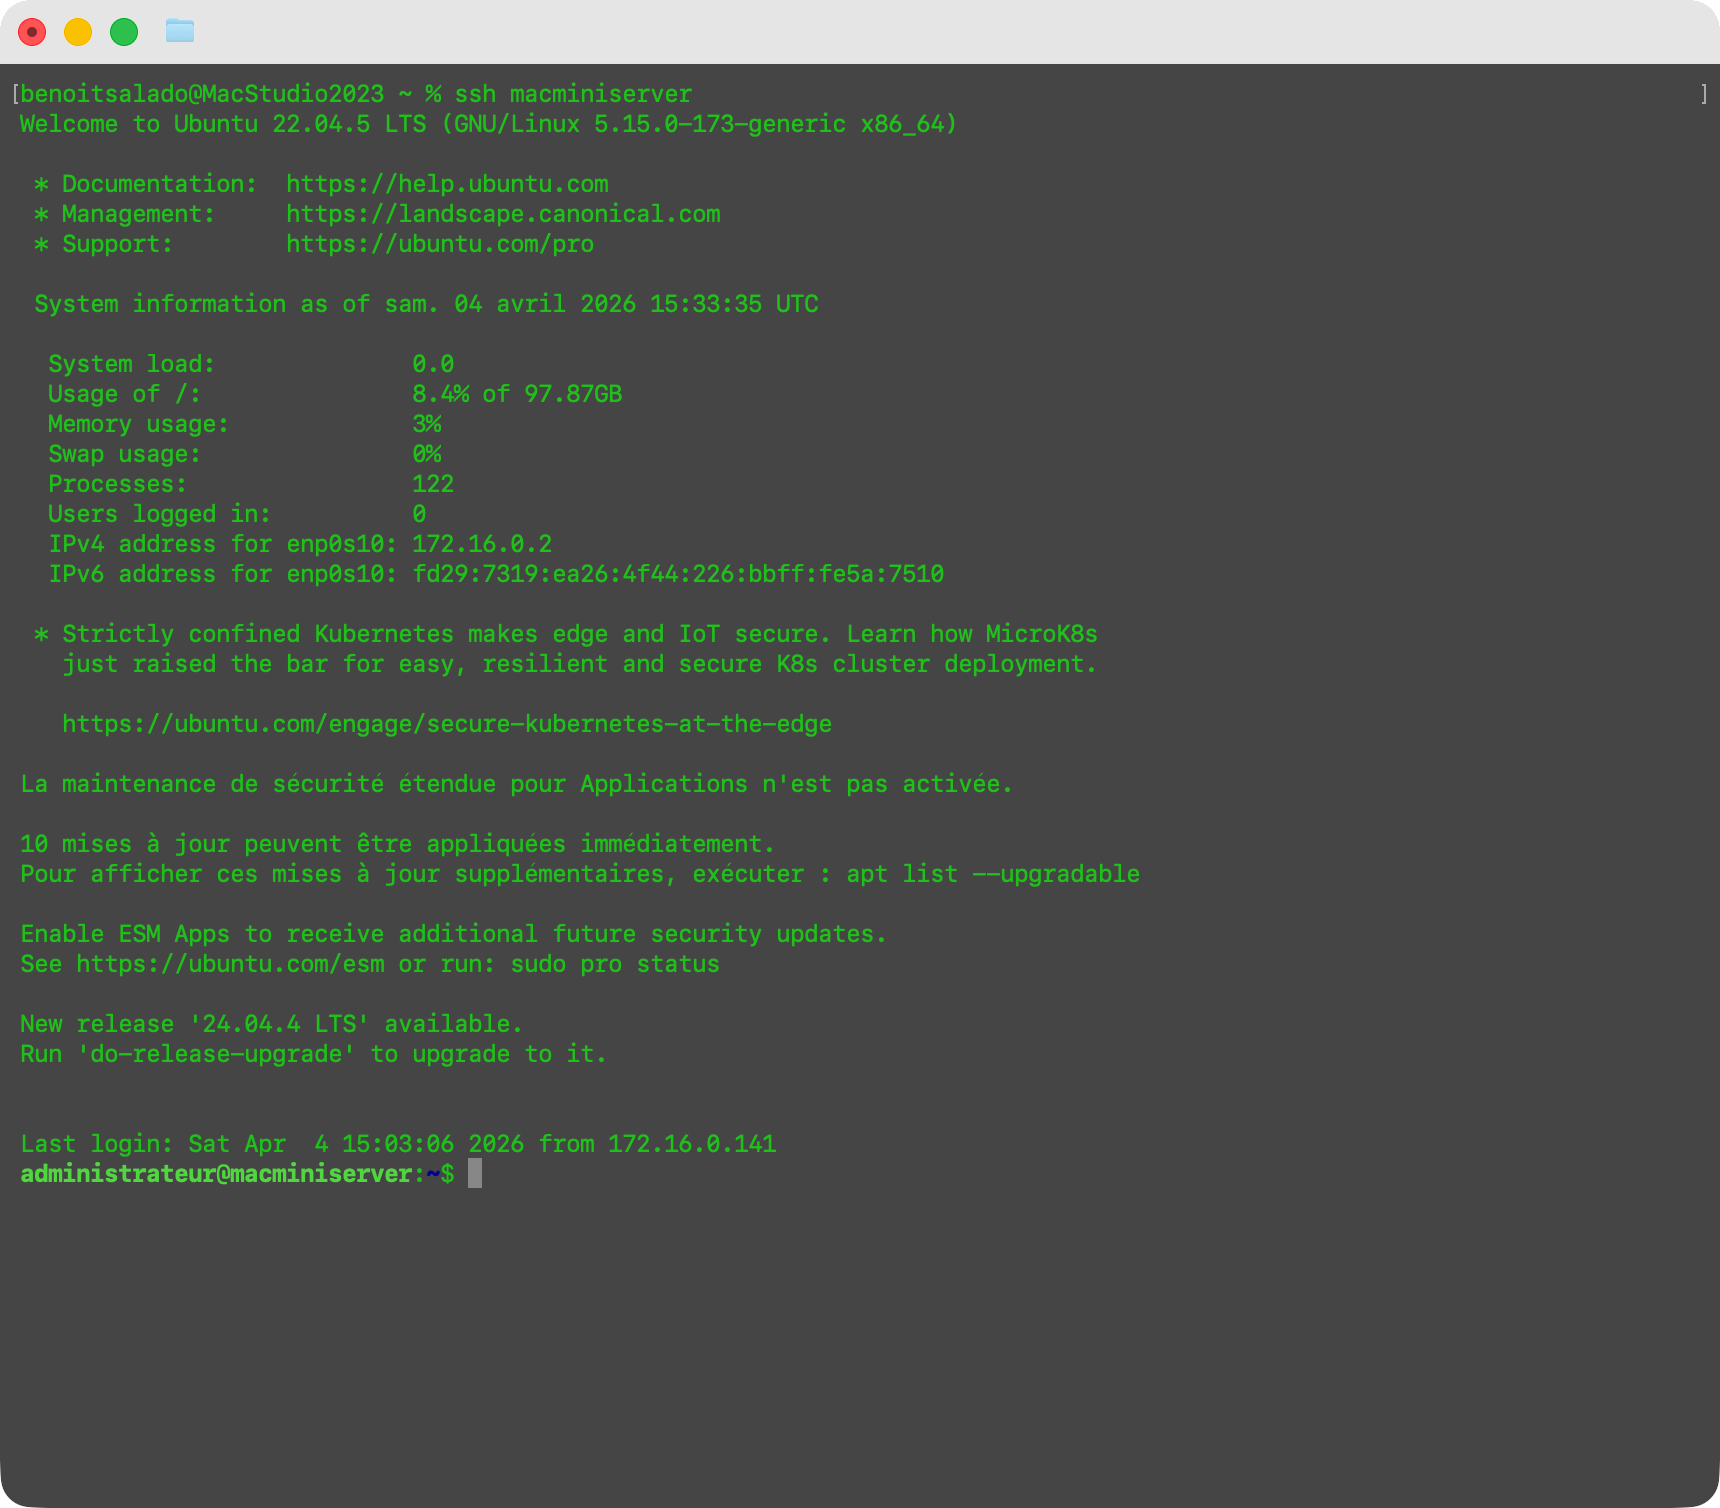Click the left bracket mark before benoitsalado
This screenshot has height=1508, width=1720.
click(x=15, y=94)
